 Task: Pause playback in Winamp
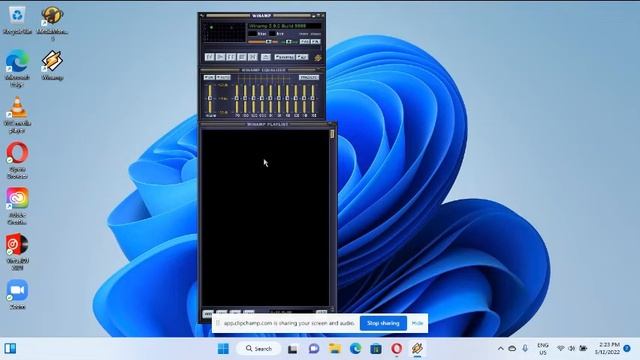click(231, 57)
